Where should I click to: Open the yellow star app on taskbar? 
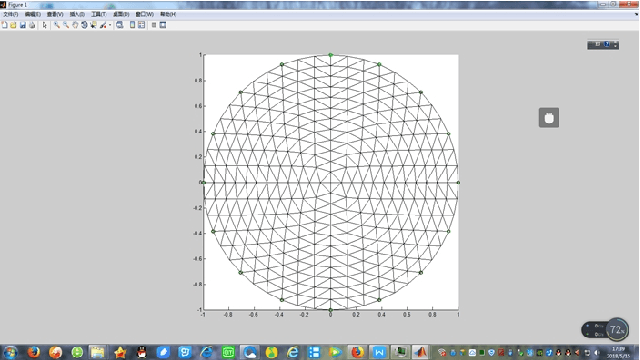click(x=120, y=352)
